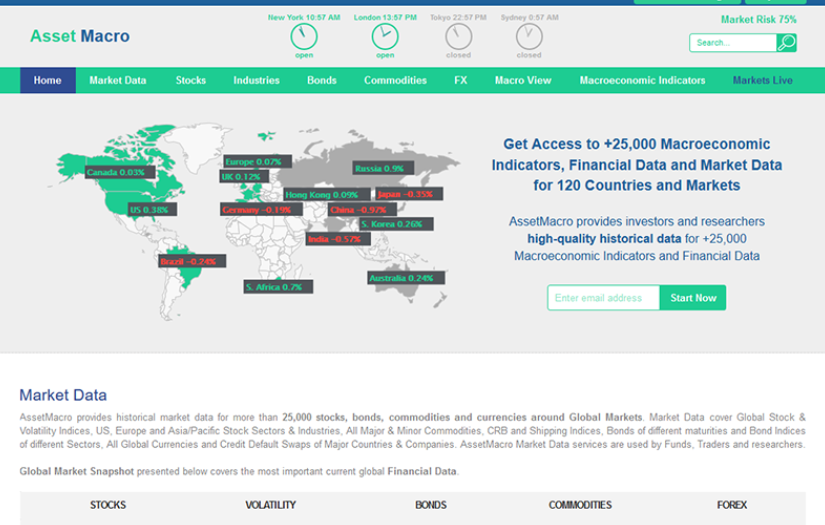Click the India -0.57% map label
This screenshot has height=525, width=825.
click(338, 239)
